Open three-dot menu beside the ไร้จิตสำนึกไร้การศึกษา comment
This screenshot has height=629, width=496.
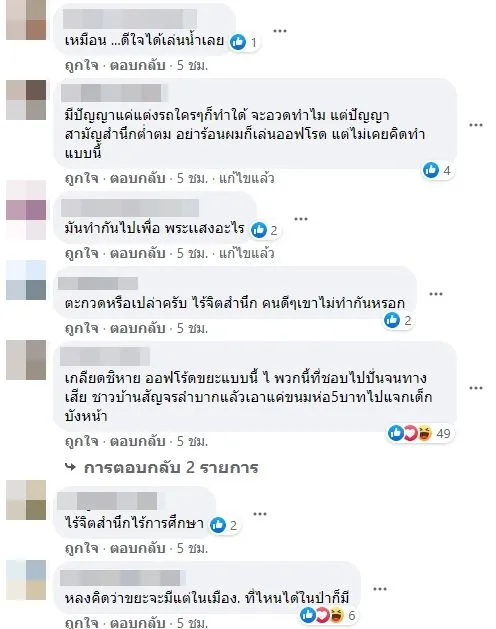point(260,514)
